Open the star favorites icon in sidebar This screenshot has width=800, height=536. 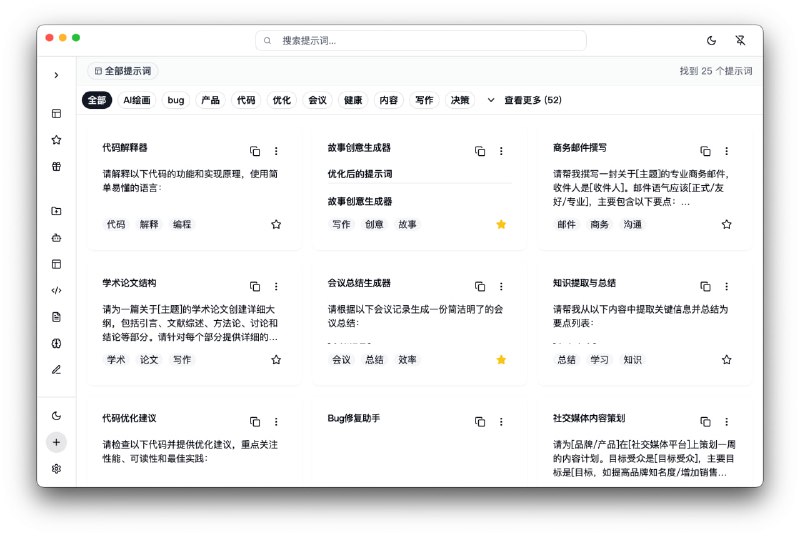click(x=56, y=140)
